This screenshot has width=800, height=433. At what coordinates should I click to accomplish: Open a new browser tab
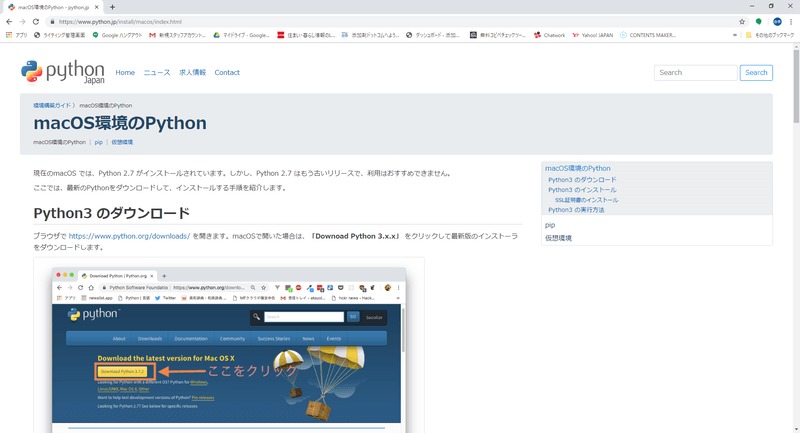(112, 7)
